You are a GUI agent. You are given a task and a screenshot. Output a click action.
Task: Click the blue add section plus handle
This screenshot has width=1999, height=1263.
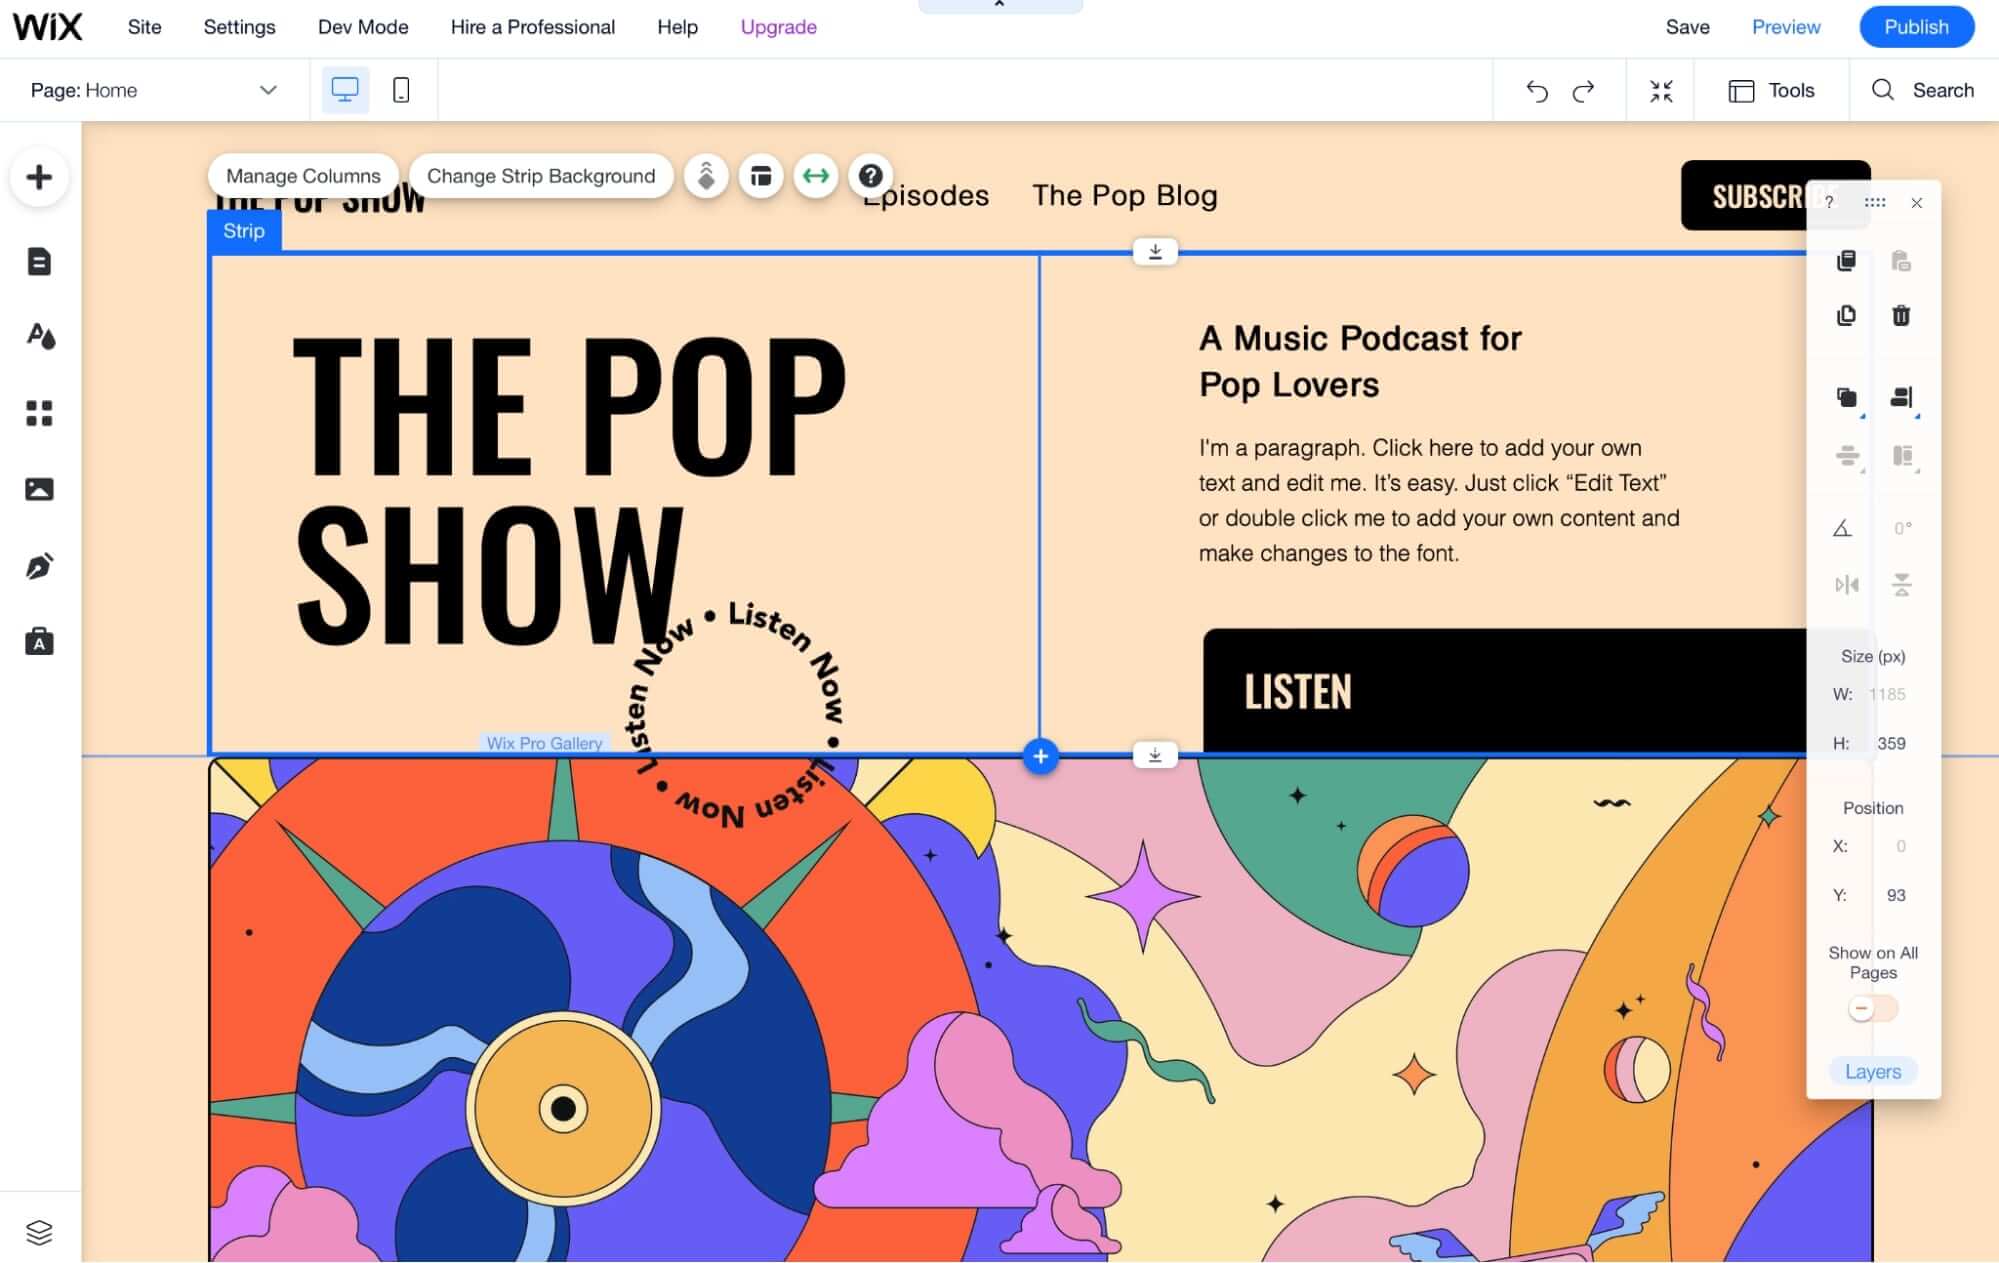(1040, 756)
